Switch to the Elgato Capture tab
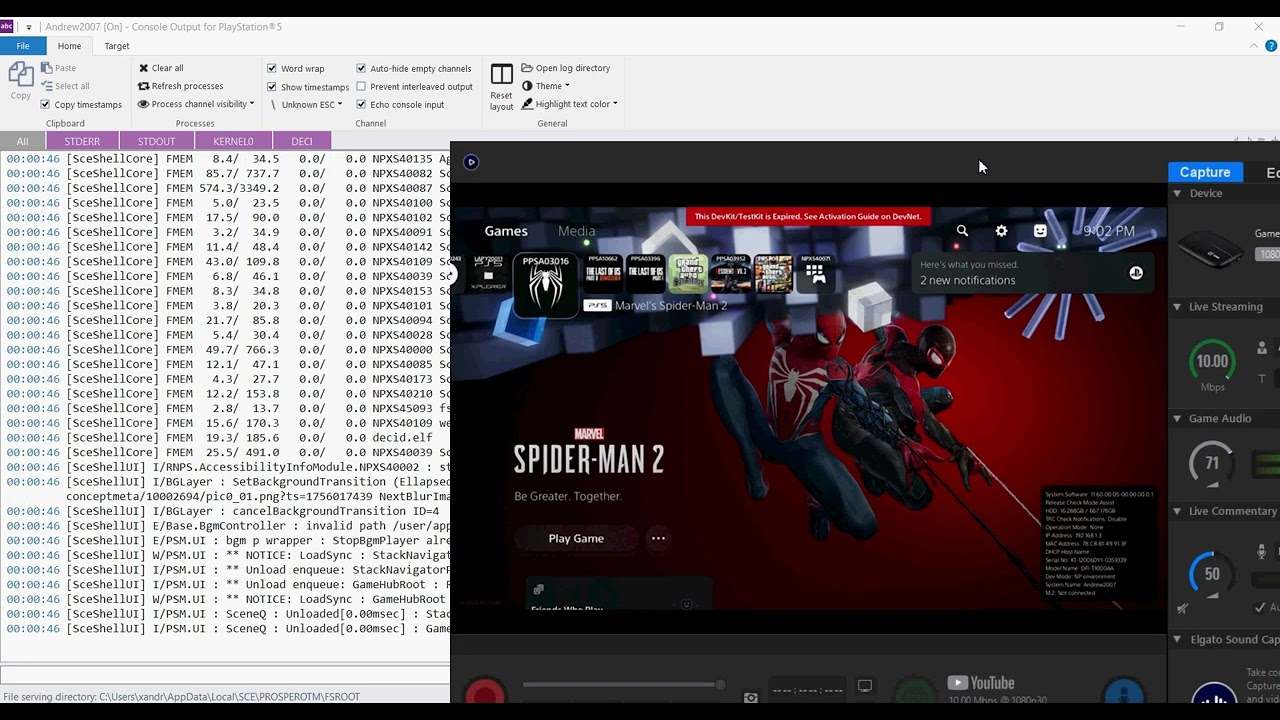 (x=1205, y=172)
